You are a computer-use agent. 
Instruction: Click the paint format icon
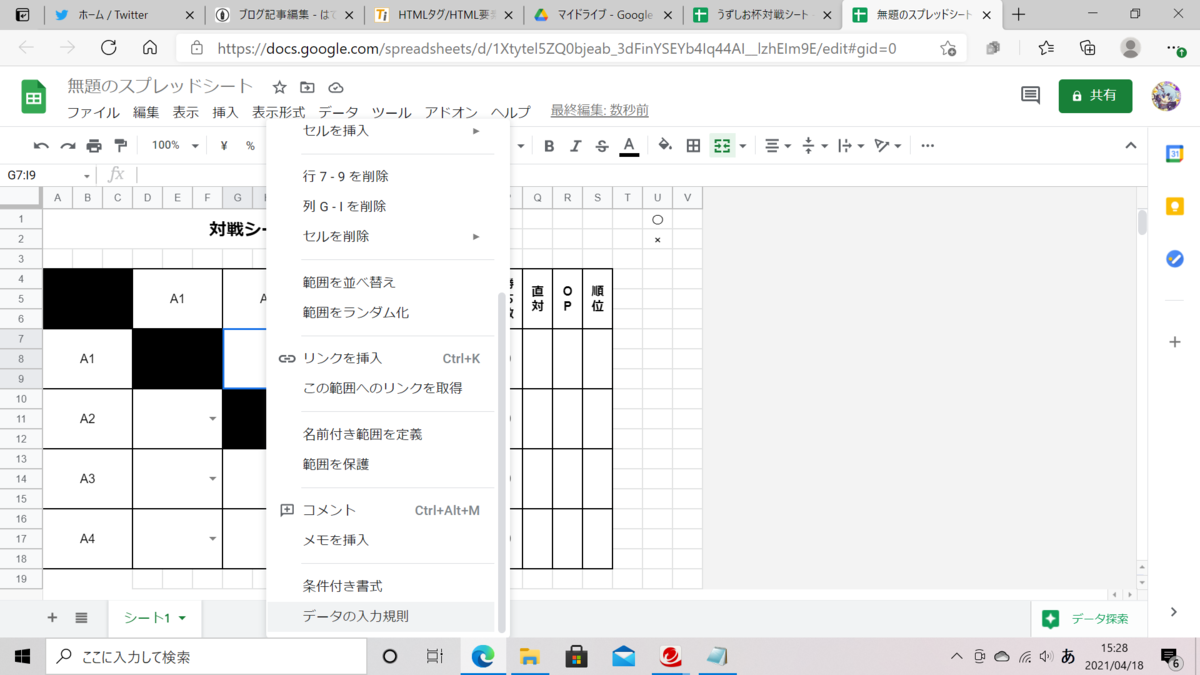pyautogui.click(x=120, y=145)
